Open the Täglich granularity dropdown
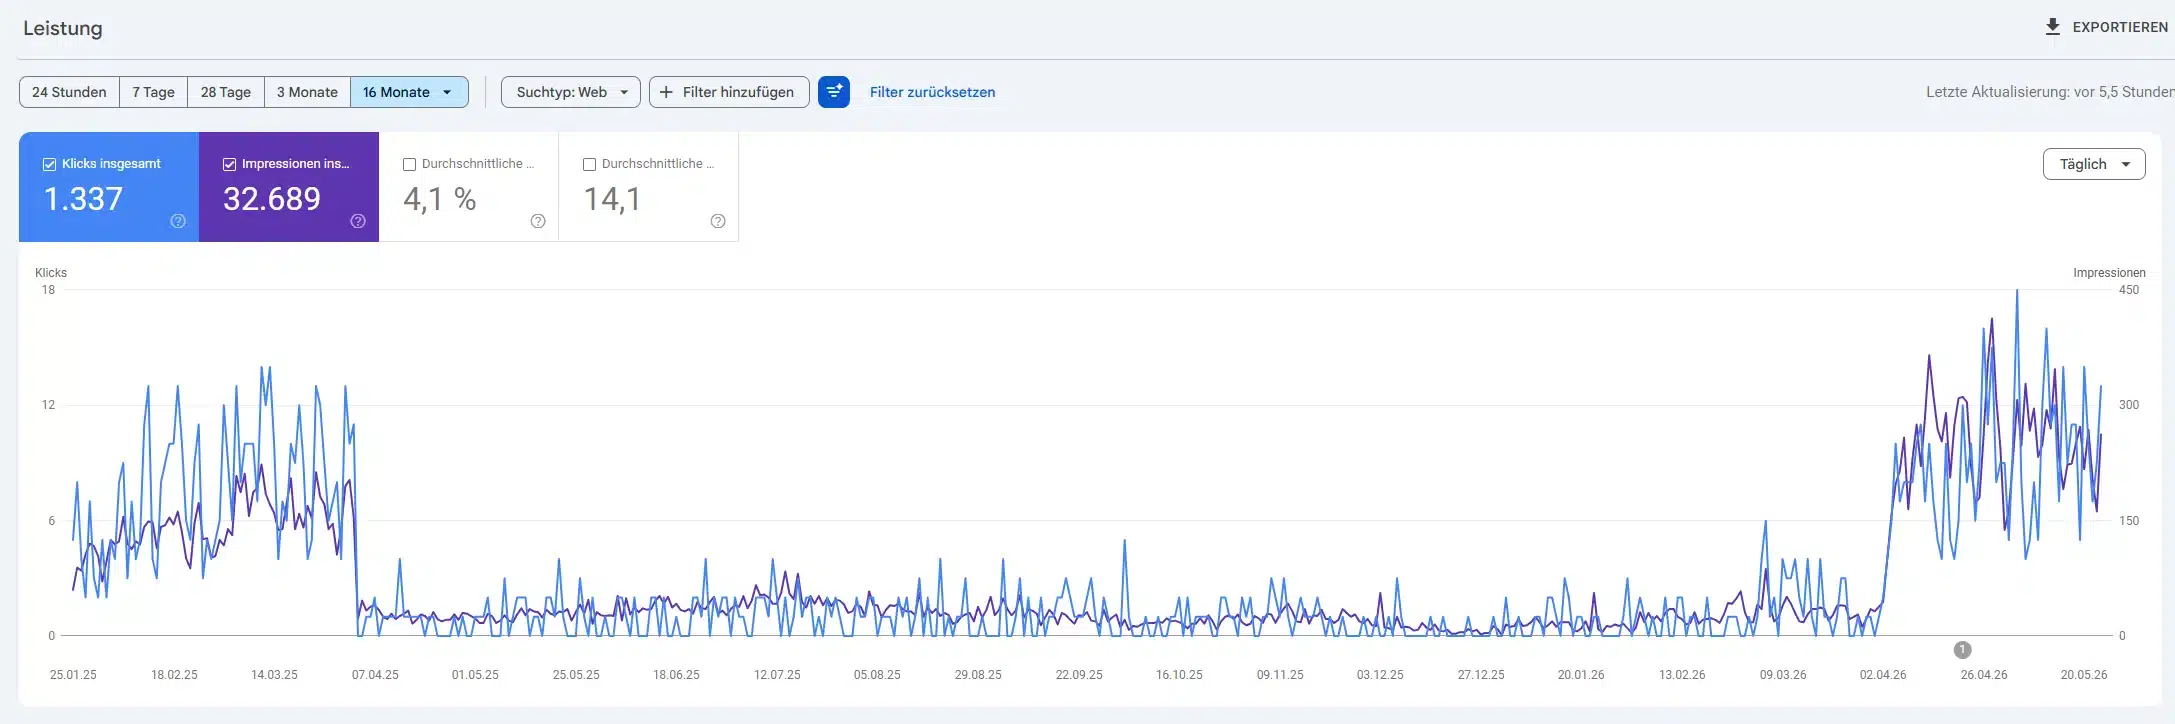Screen dimensions: 2175x724 coord(2094,164)
